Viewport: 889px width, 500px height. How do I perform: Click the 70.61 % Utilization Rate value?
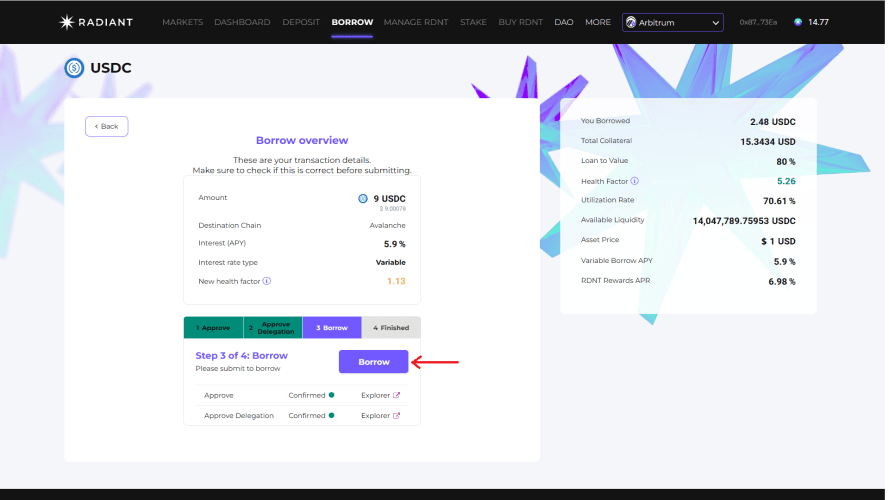pos(779,201)
